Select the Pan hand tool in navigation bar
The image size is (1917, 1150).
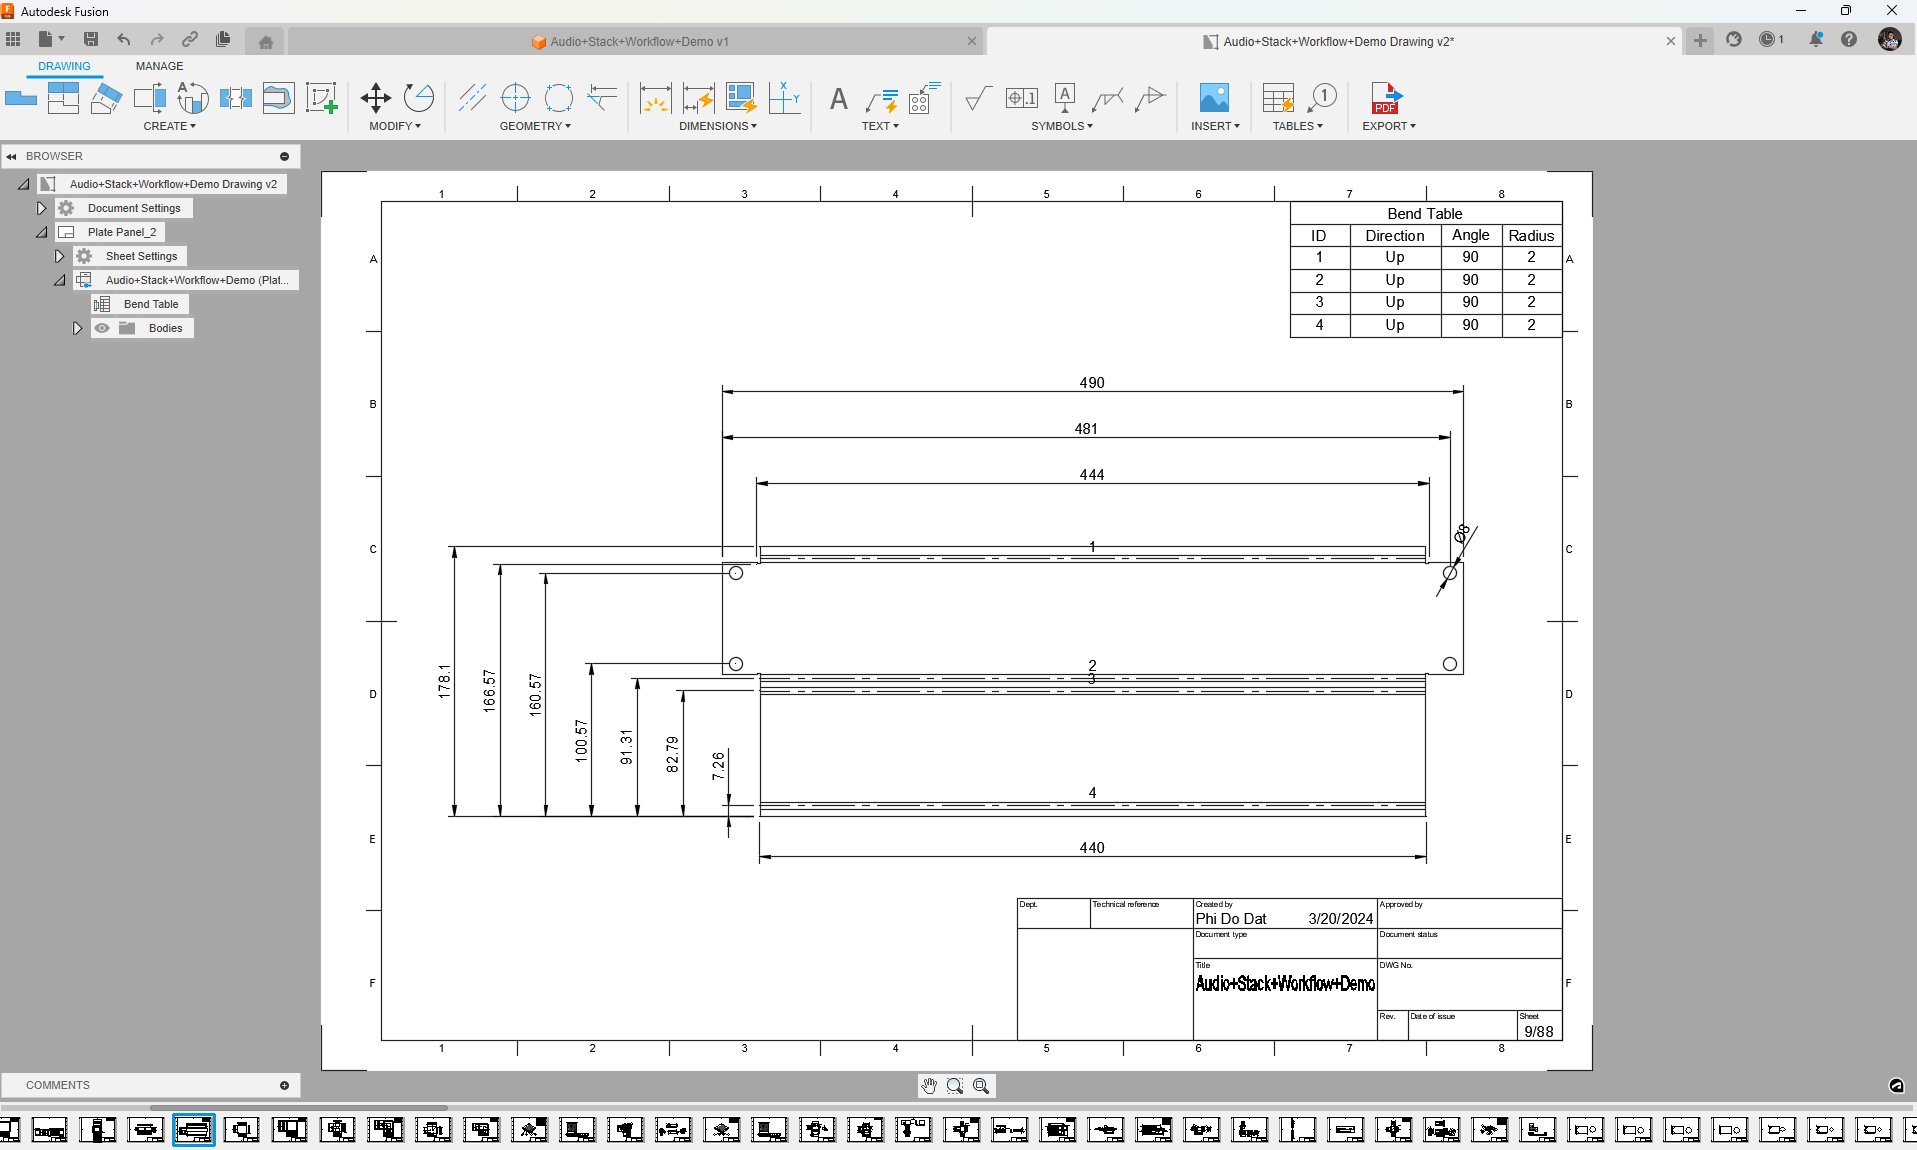pyautogui.click(x=929, y=1086)
